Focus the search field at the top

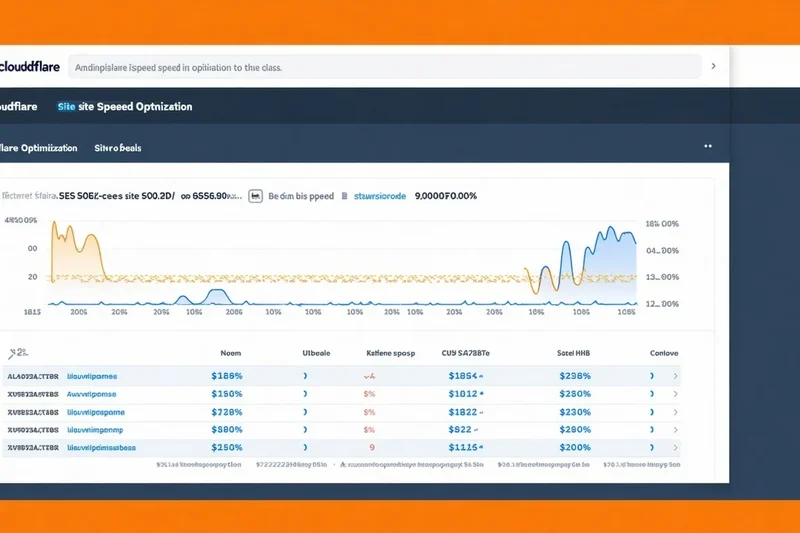pyautogui.click(x=380, y=67)
